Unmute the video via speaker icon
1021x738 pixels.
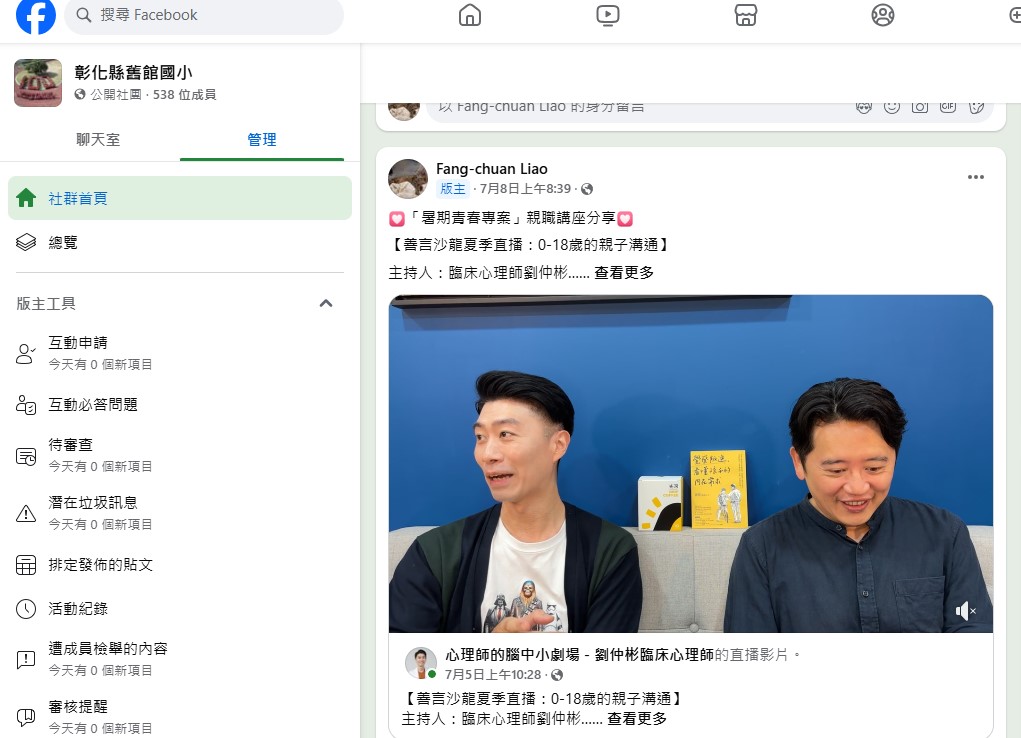pos(965,611)
